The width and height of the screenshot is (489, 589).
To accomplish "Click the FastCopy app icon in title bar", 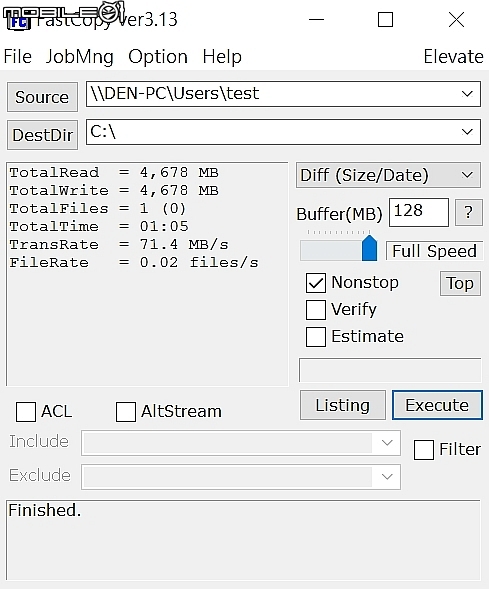I will (19, 22).
